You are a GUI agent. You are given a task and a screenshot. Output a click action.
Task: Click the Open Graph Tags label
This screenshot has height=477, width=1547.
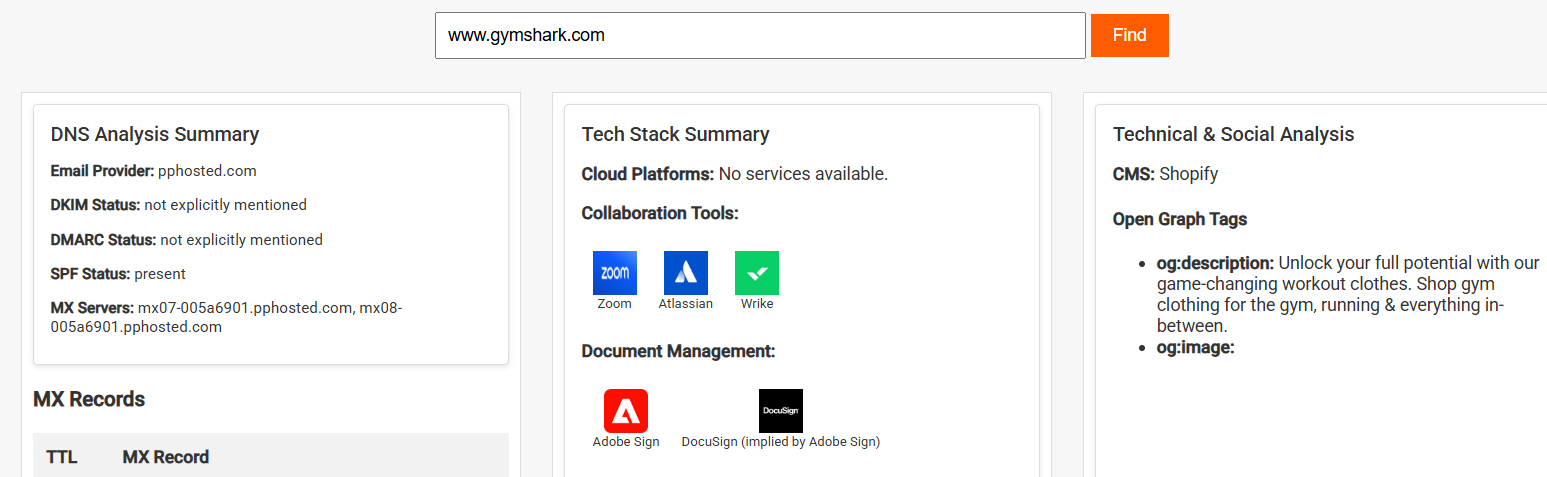tap(1180, 219)
